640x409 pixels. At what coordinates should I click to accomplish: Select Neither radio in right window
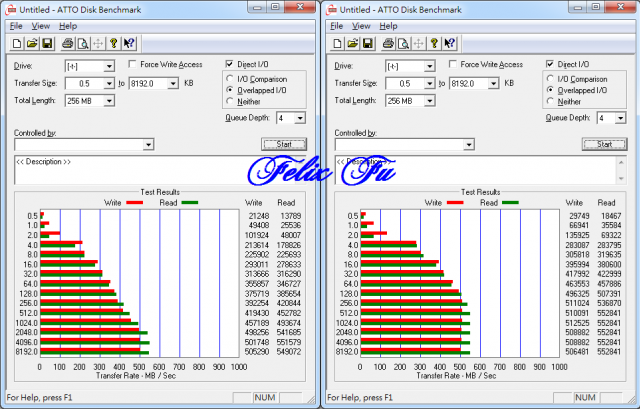pyautogui.click(x=550, y=101)
